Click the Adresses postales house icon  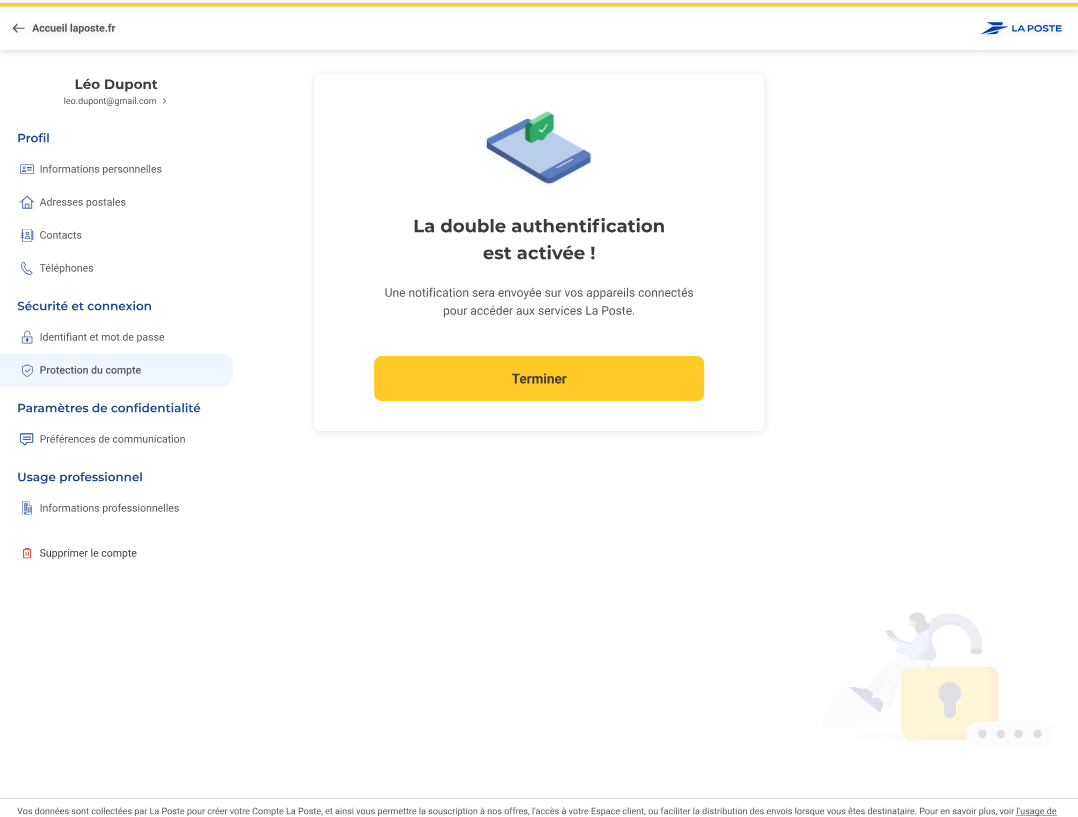click(27, 202)
